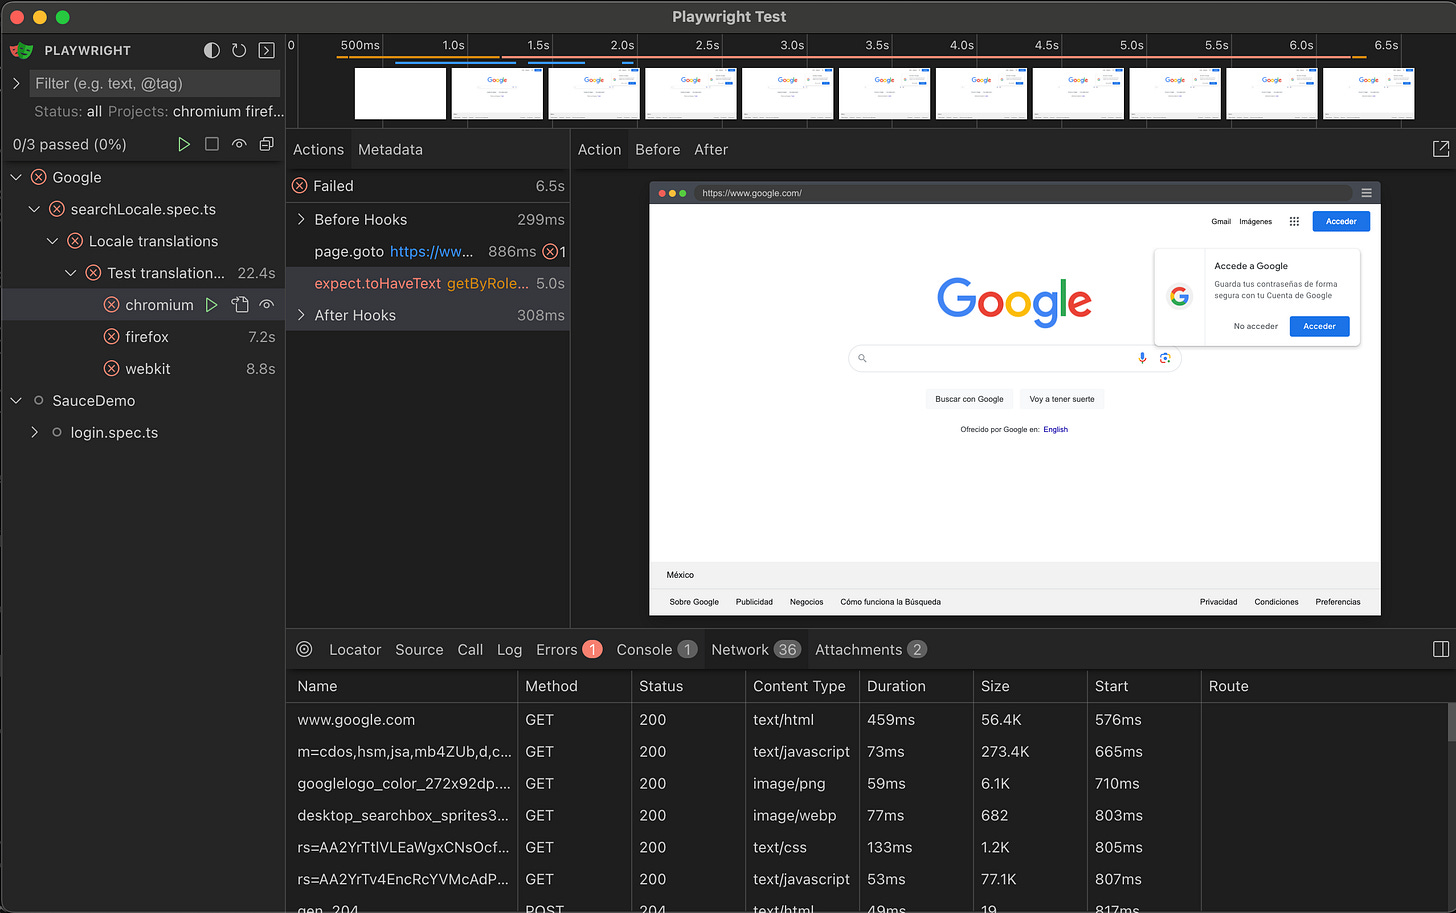The height and width of the screenshot is (913, 1456).
Task: Sort network table by Duration column
Action: [915, 686]
